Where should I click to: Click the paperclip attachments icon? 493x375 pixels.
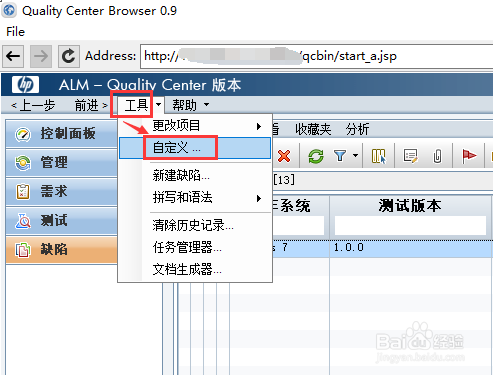click(x=437, y=156)
